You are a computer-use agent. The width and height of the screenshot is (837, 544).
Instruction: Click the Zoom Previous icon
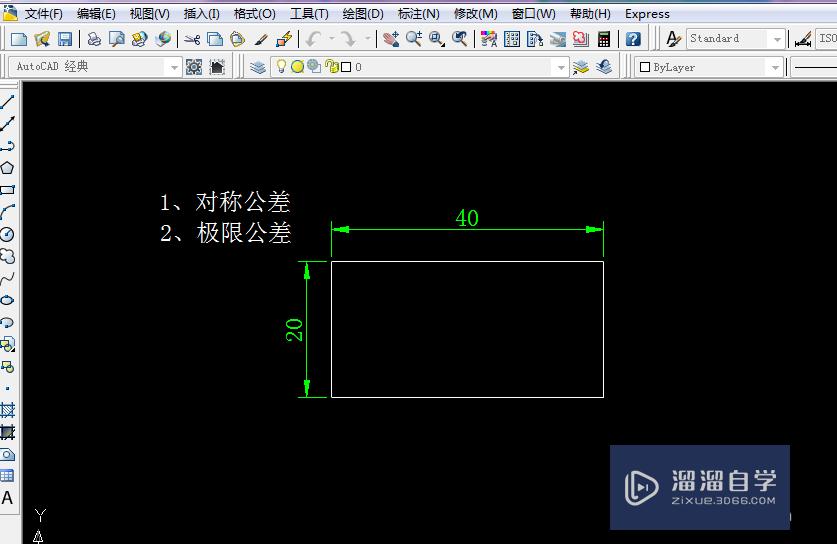[459, 39]
